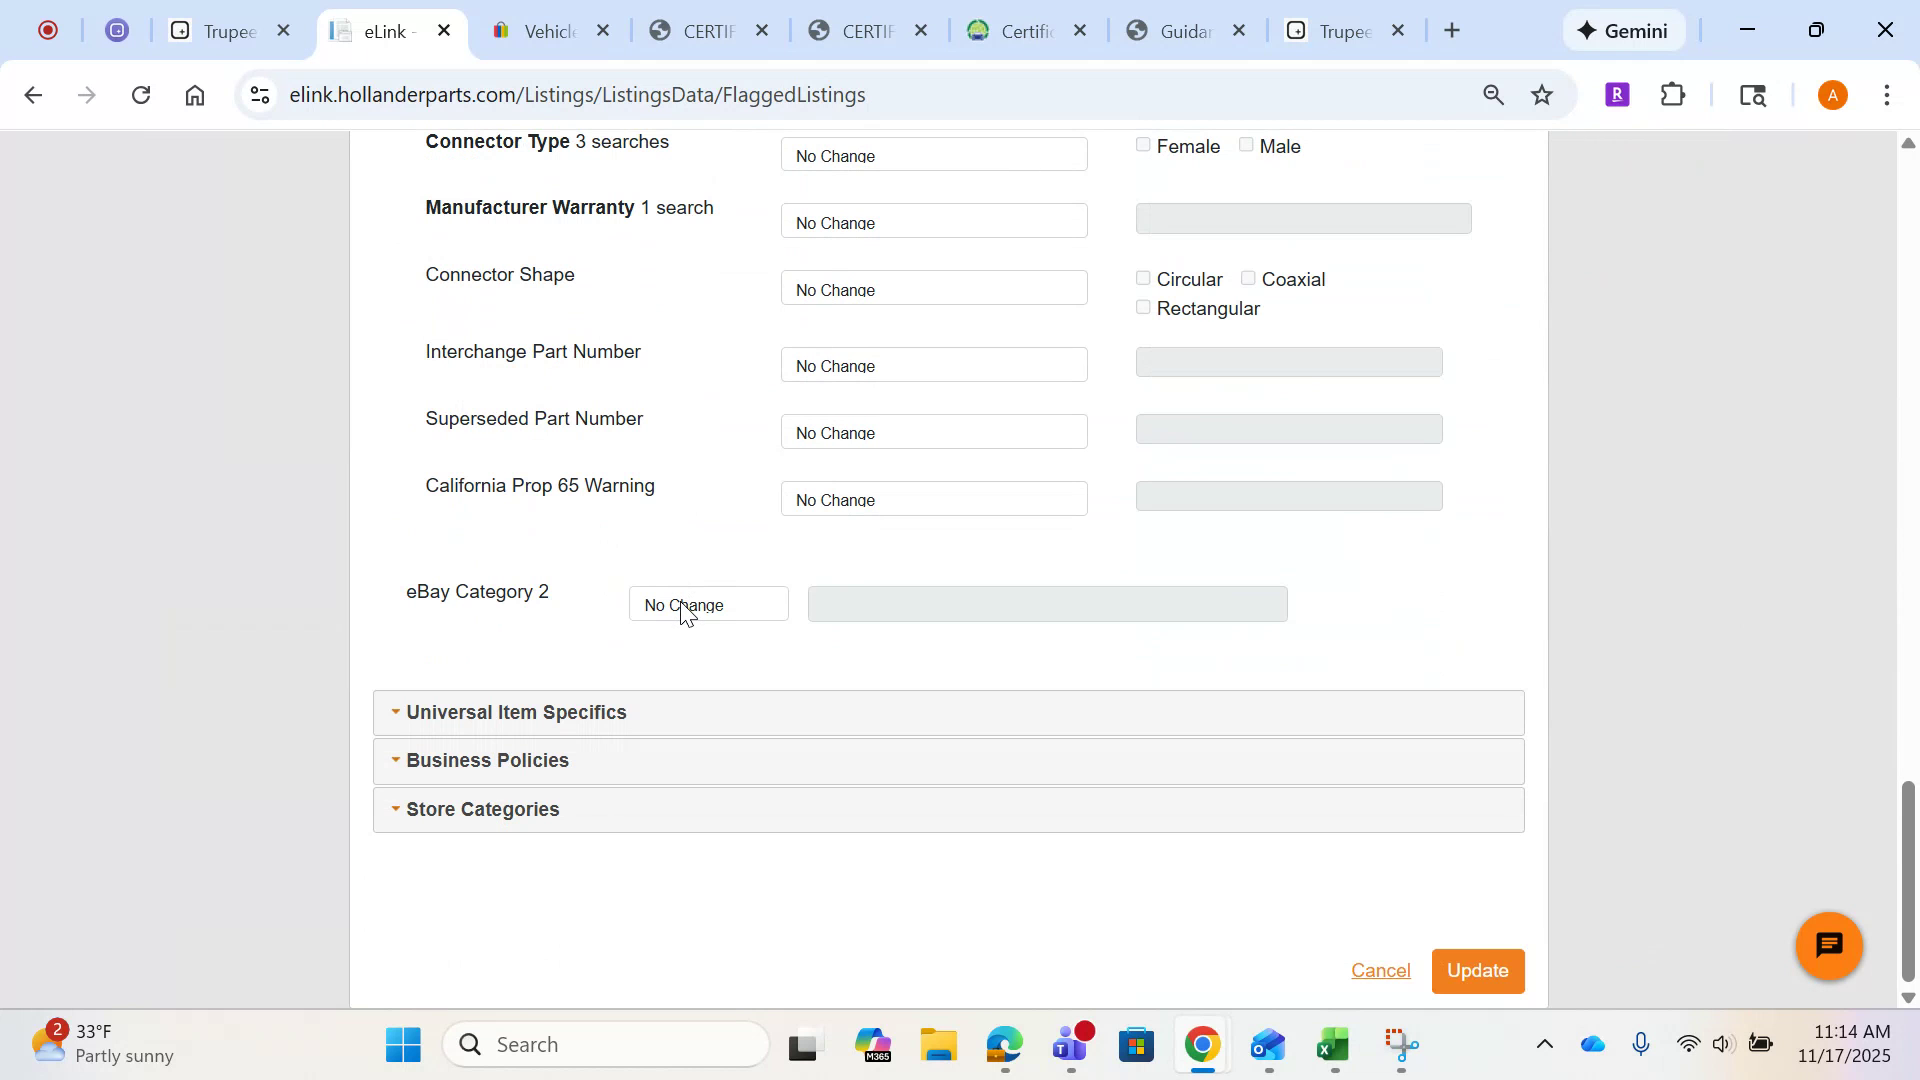Open the Superseded Part Number dropdown
Image resolution: width=1920 pixels, height=1080 pixels.
point(933,431)
